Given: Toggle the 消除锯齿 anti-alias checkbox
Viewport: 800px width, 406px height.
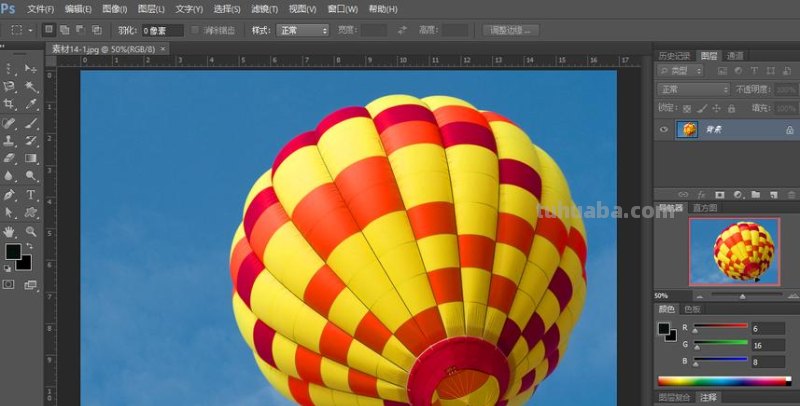Looking at the screenshot, I should coord(194,30).
